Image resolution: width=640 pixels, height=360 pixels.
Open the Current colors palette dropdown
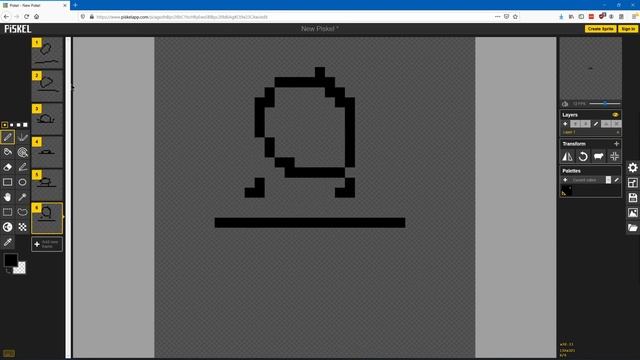click(591, 180)
